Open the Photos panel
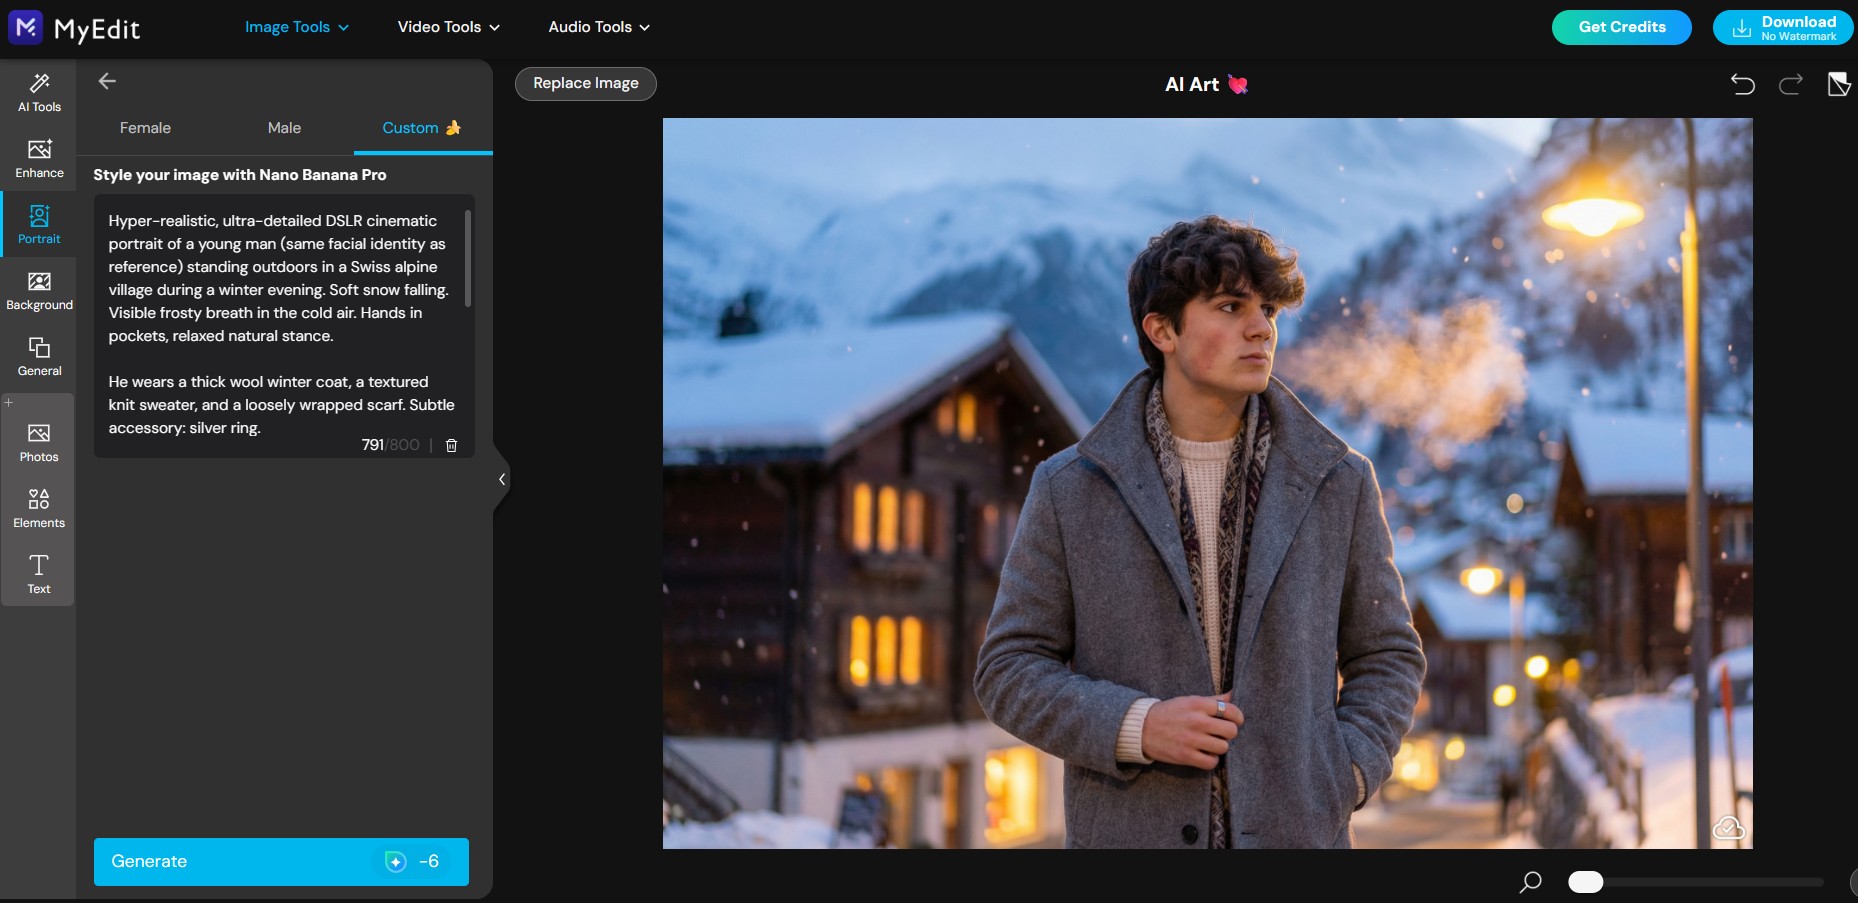Image resolution: width=1858 pixels, height=903 pixels. point(39,441)
